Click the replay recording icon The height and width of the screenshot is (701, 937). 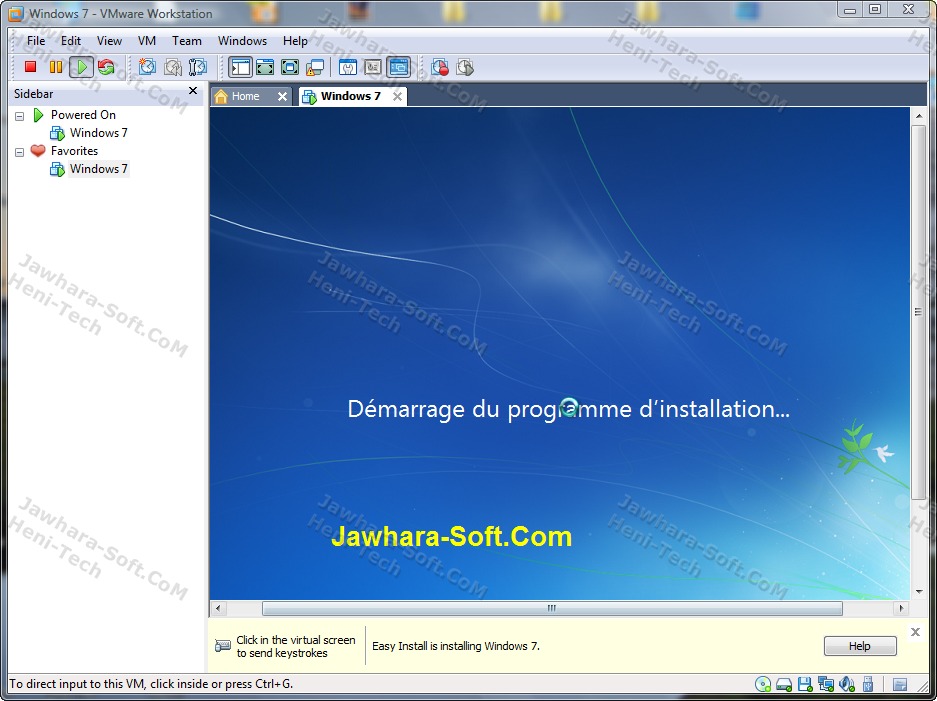(x=465, y=67)
